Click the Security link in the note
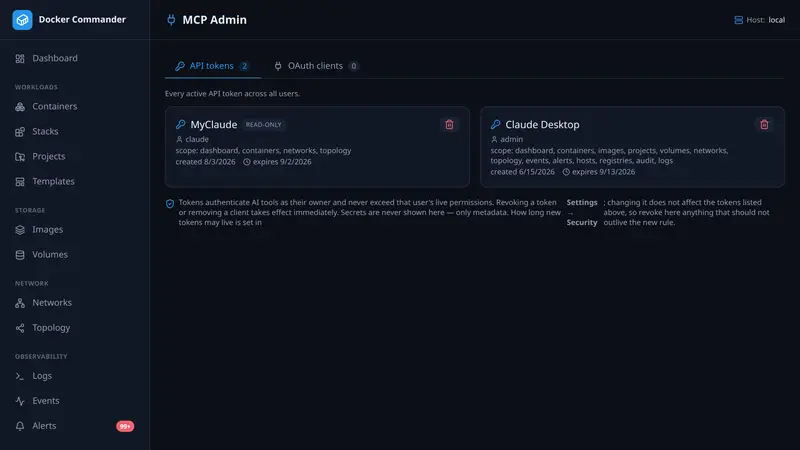This screenshot has height=450, width=800. [x=582, y=222]
